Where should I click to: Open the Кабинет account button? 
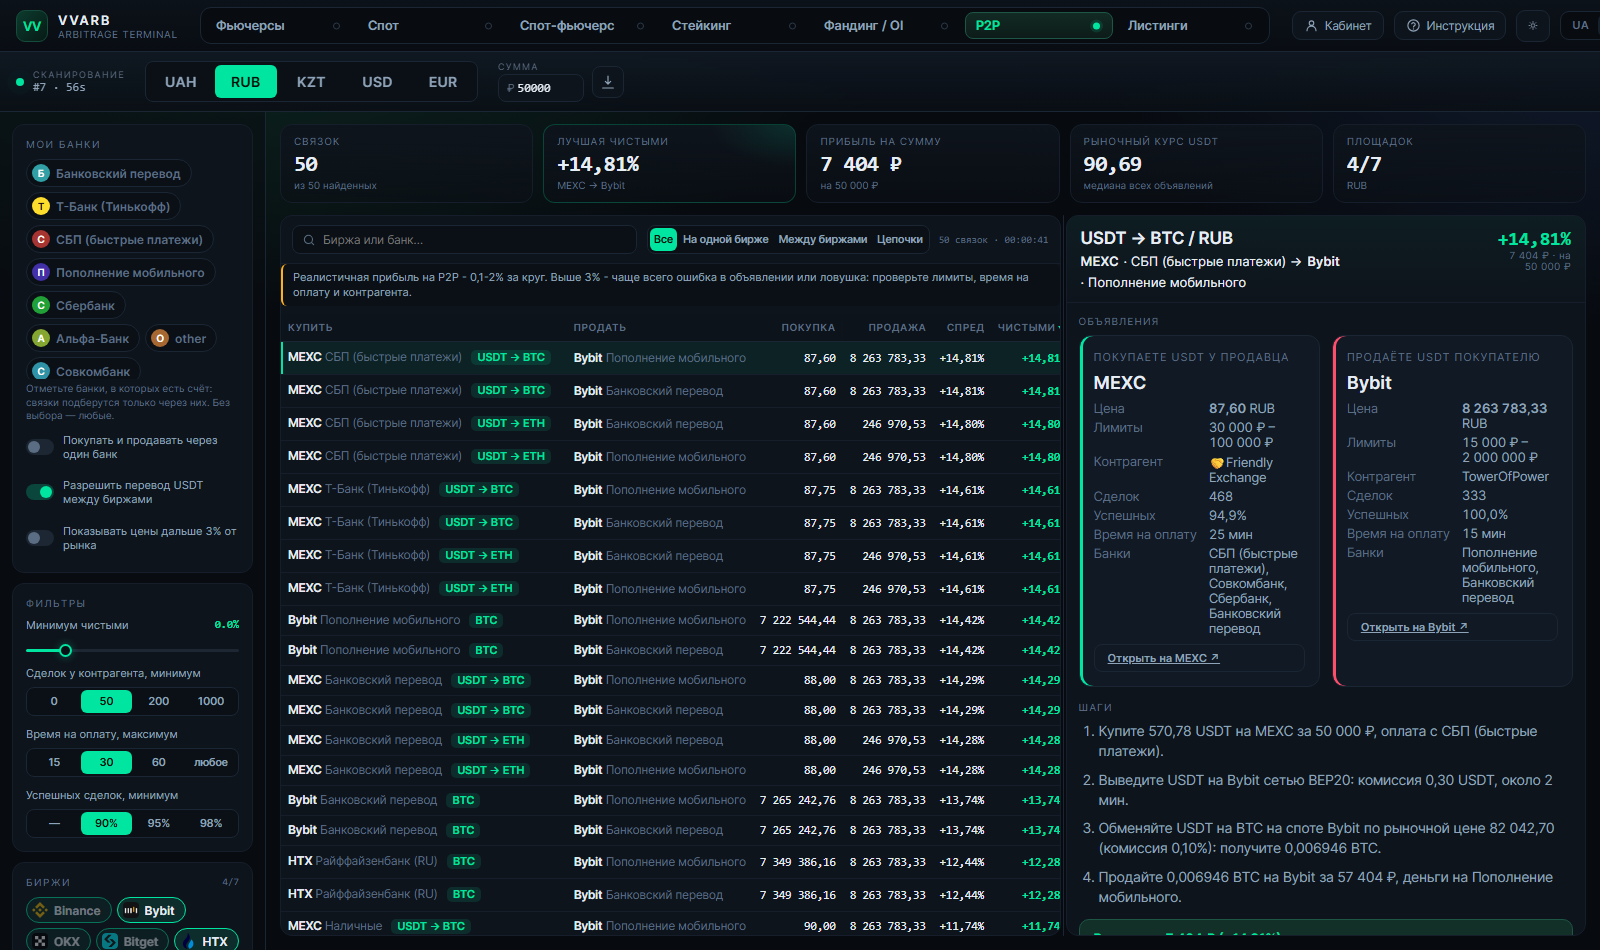pos(1338,26)
